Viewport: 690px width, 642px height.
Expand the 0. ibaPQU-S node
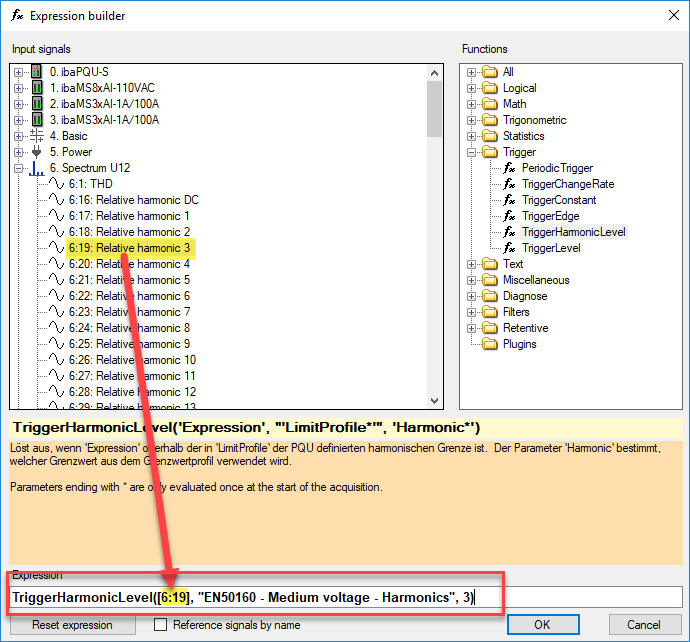pyautogui.click(x=18, y=72)
